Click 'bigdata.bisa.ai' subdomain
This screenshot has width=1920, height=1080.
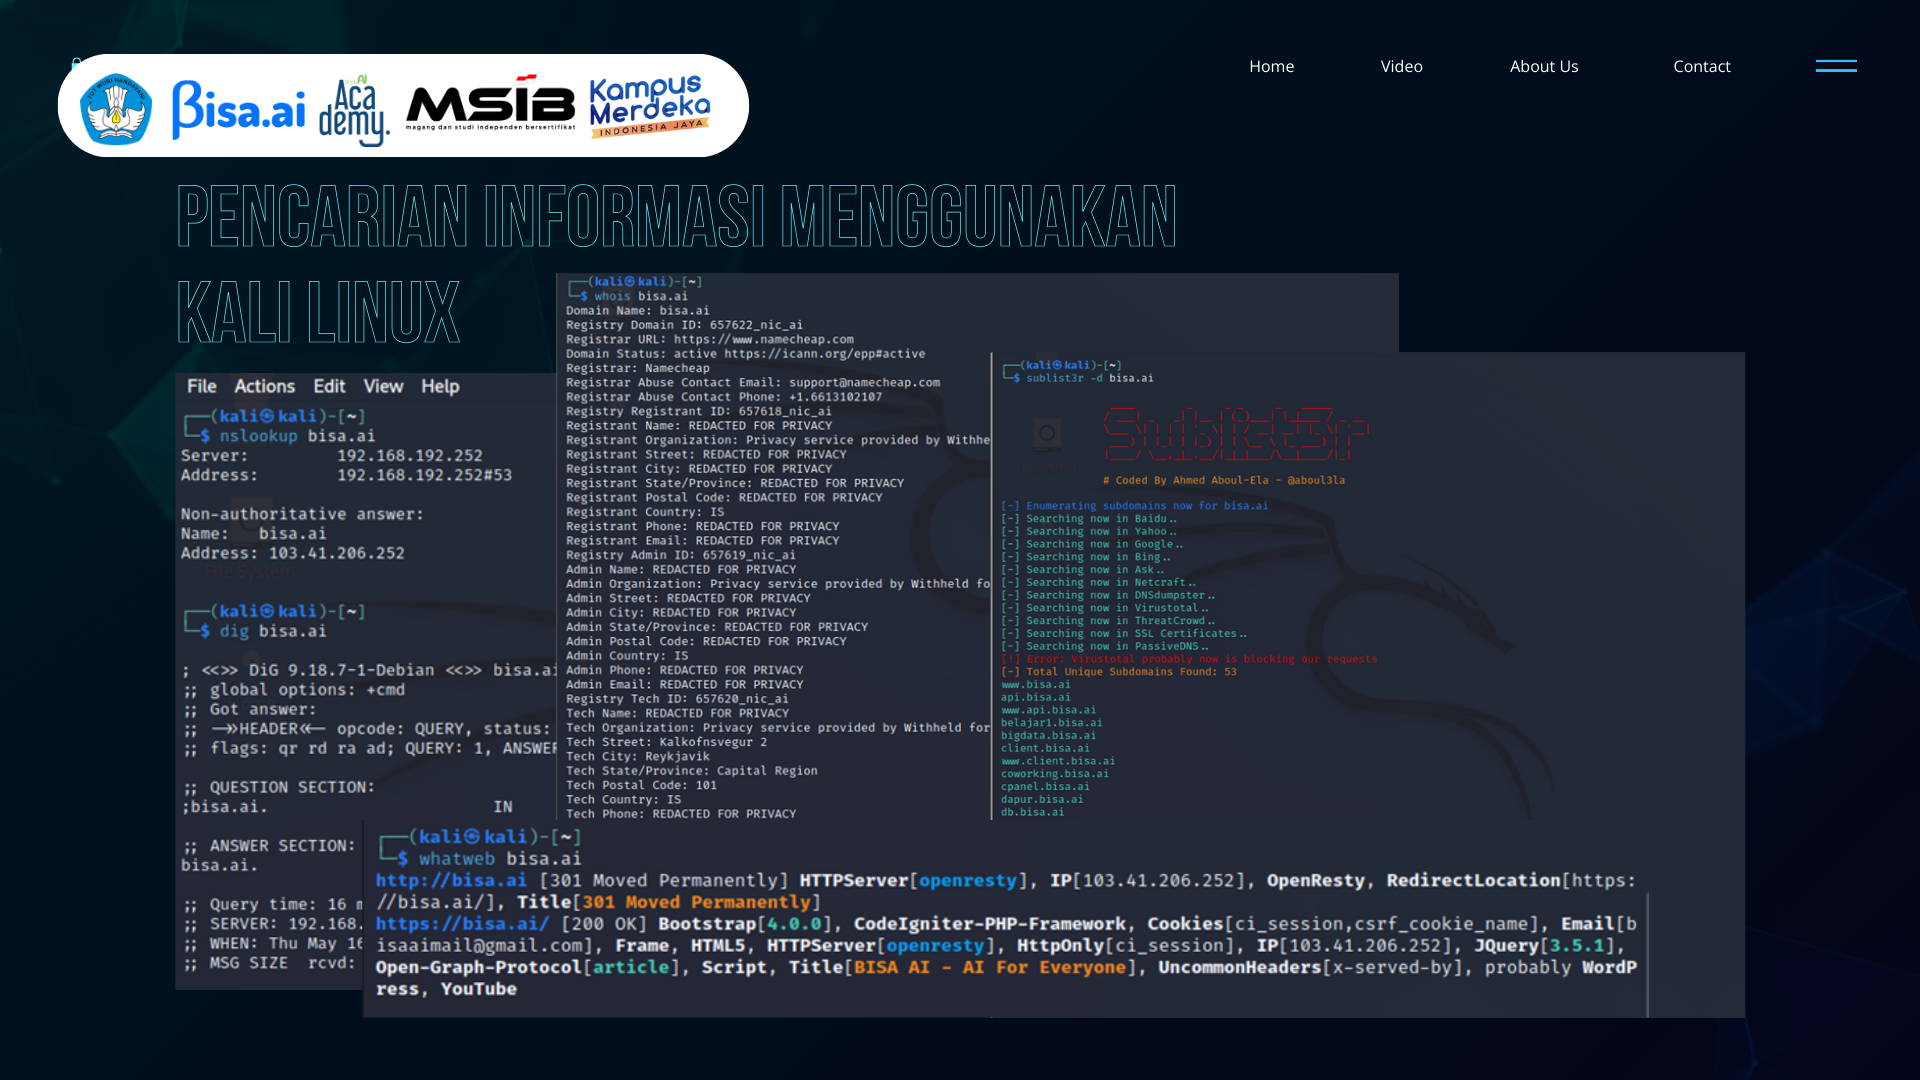(x=1048, y=735)
